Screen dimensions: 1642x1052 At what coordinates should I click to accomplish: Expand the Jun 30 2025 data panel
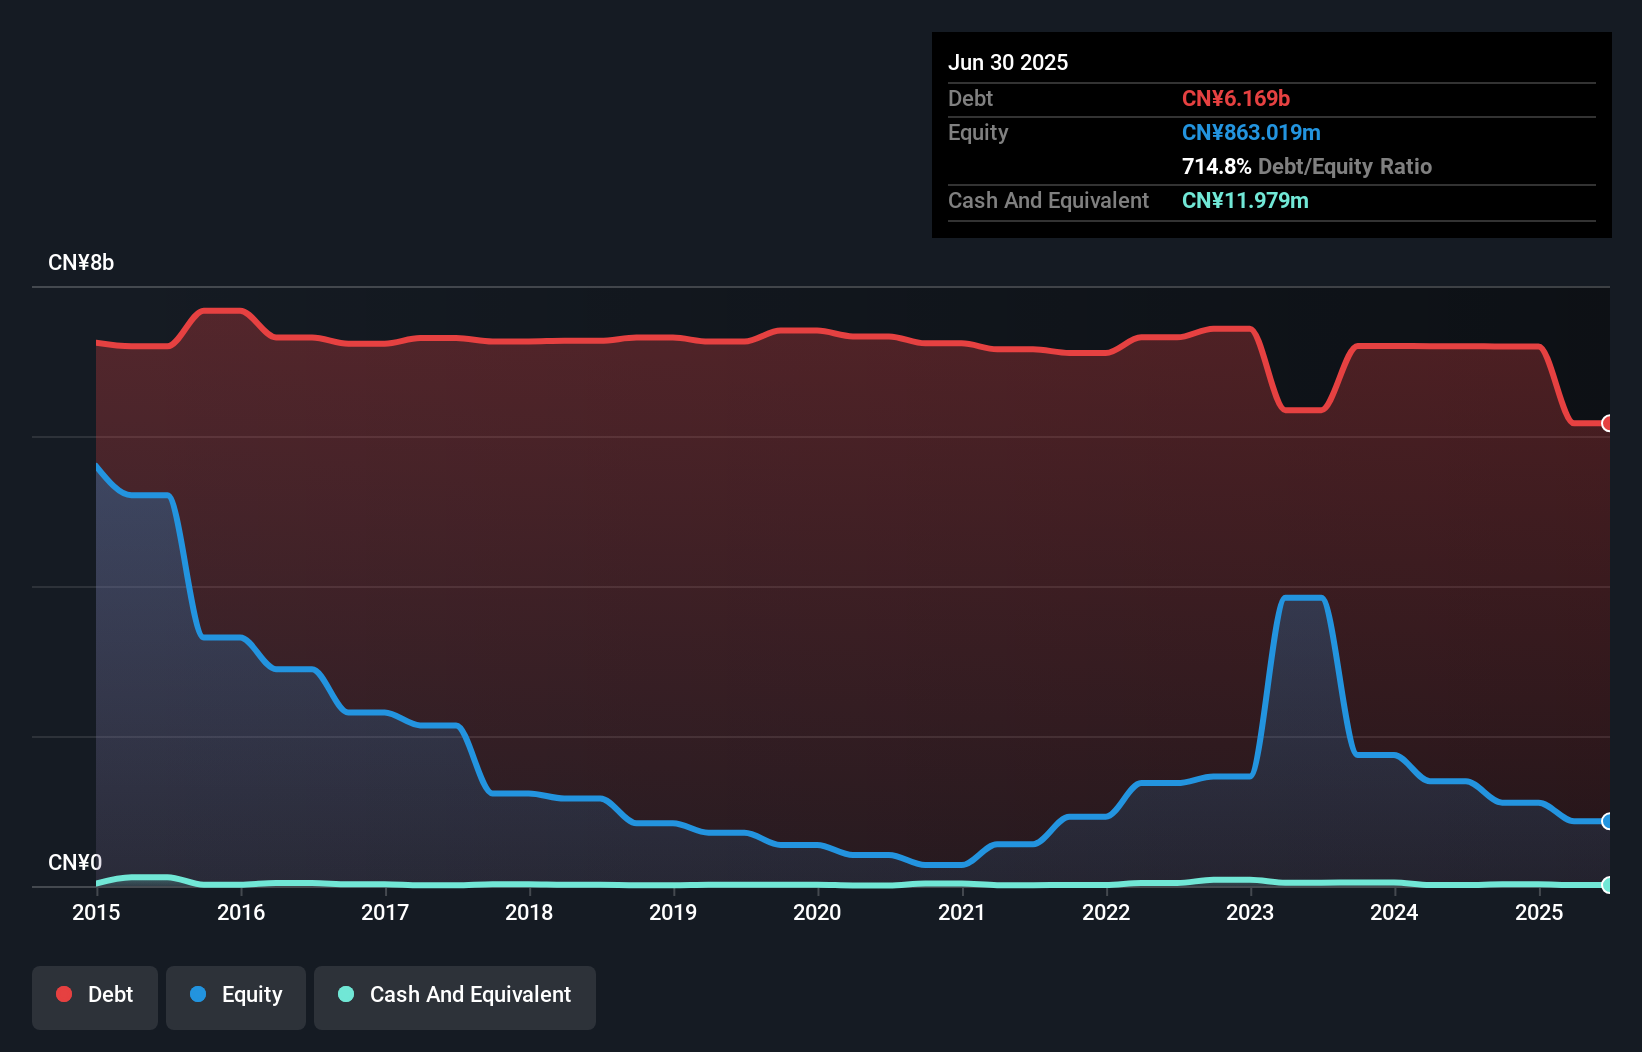click(1008, 61)
